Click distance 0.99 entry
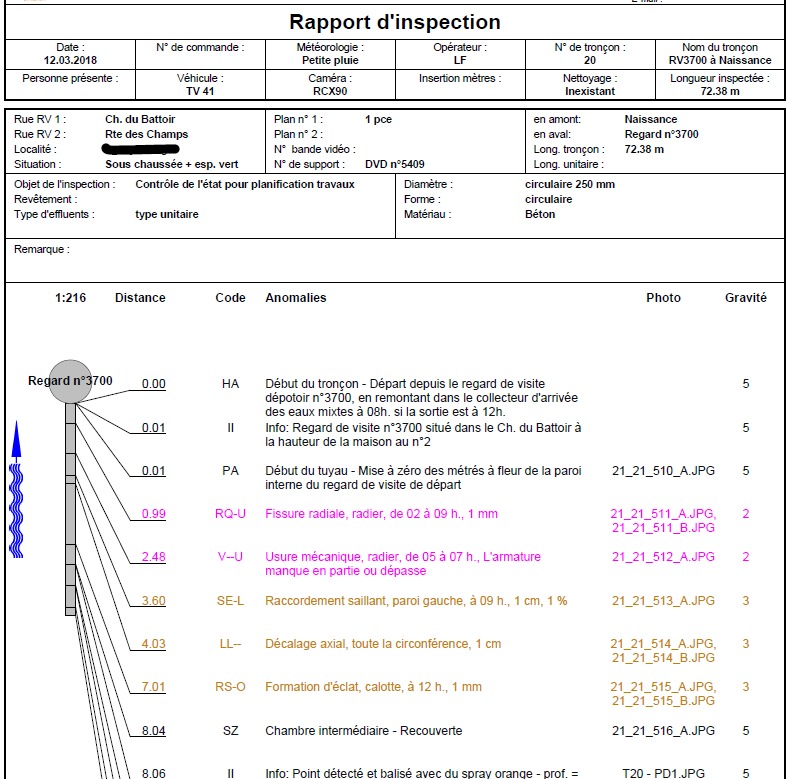 [154, 514]
